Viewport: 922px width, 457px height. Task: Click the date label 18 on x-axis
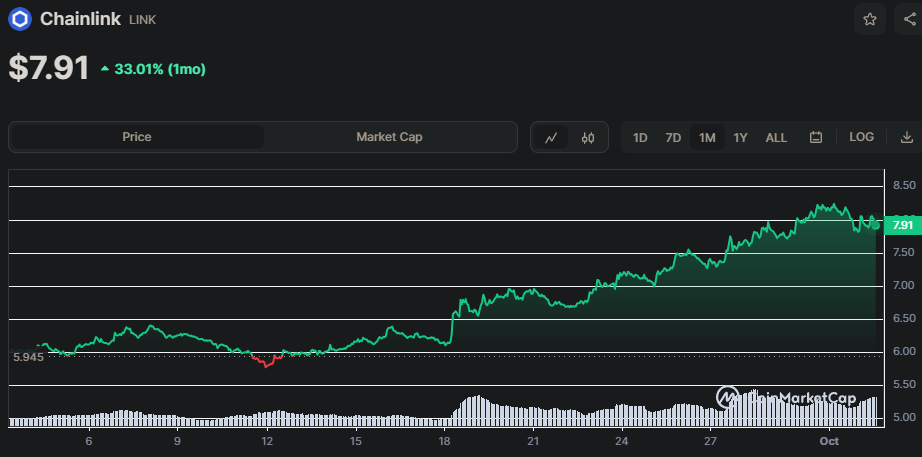[444, 441]
